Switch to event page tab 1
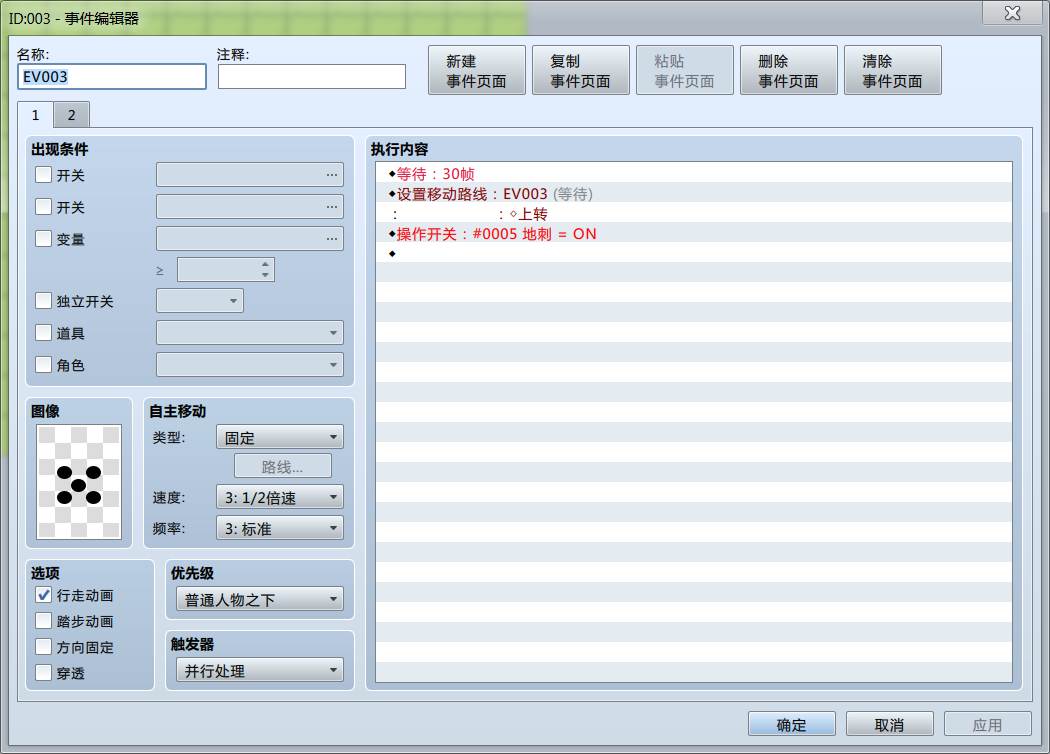The image size is (1050, 754). tap(35, 115)
